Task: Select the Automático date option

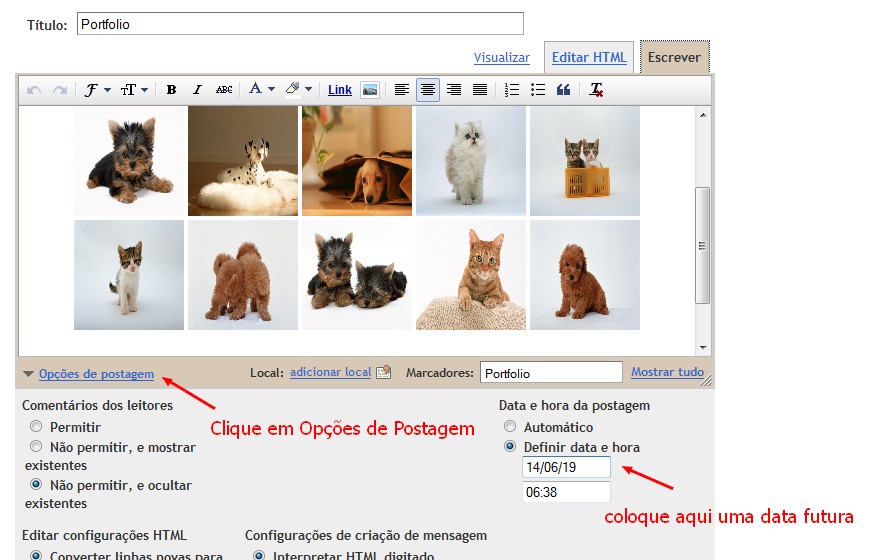Action: tap(510, 426)
